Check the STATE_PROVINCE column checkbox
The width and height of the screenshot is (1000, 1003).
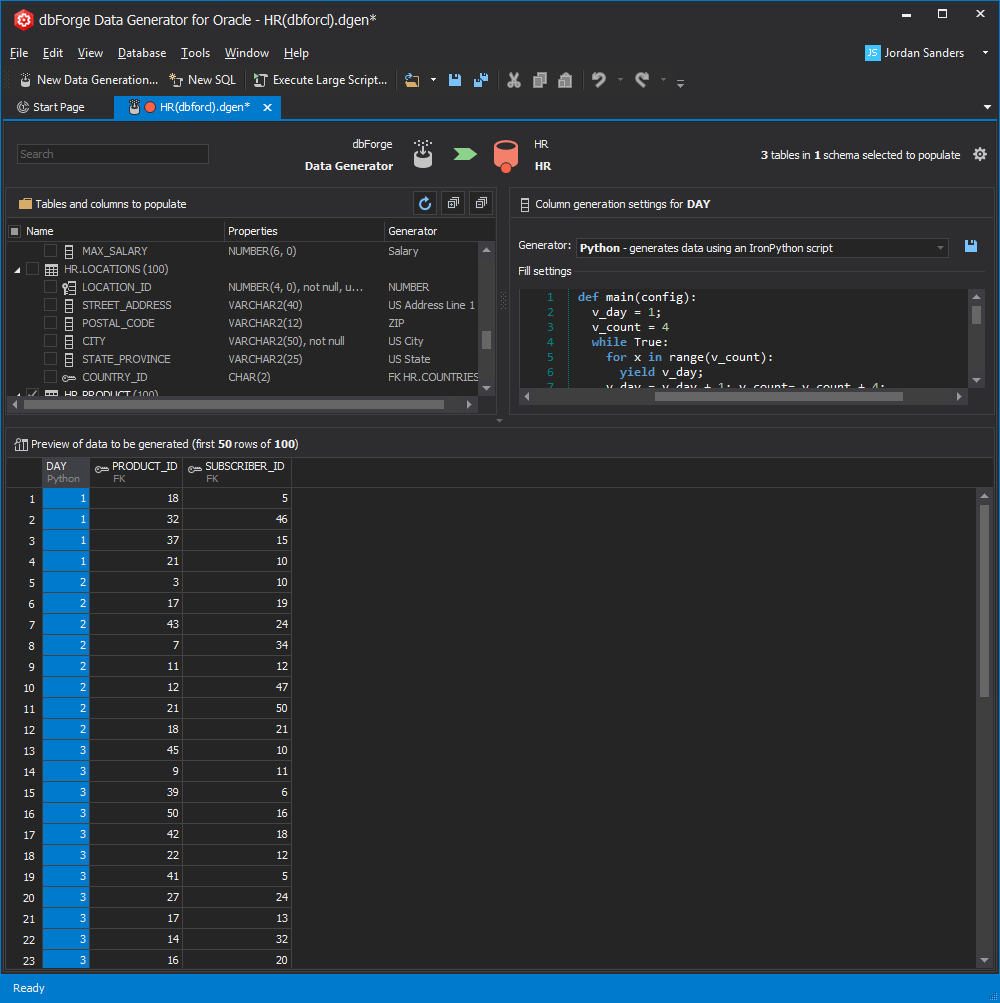[x=51, y=358]
